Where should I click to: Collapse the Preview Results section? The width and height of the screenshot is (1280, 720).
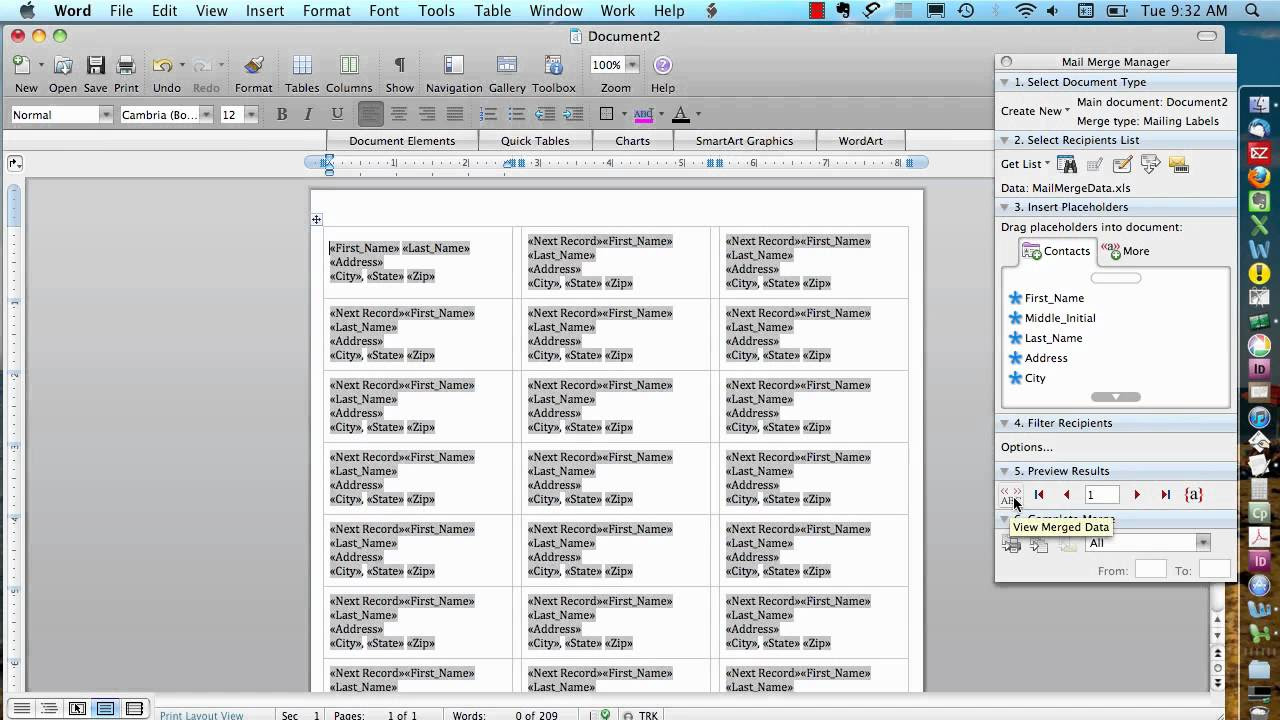1004,471
